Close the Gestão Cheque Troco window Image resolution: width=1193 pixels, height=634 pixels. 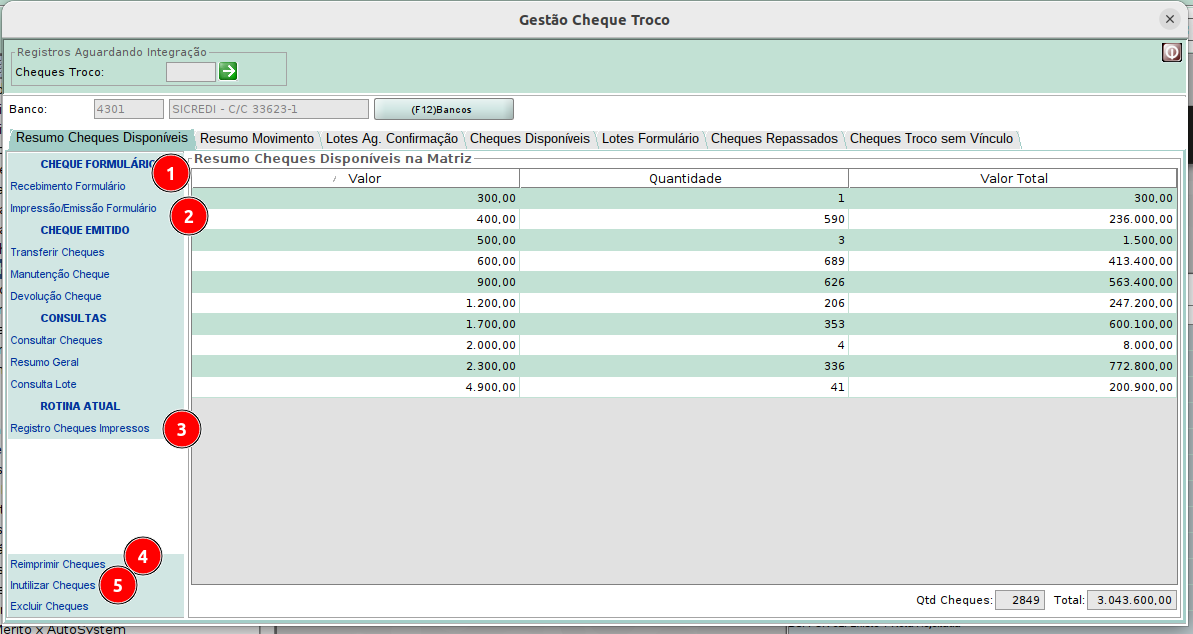click(x=1169, y=19)
